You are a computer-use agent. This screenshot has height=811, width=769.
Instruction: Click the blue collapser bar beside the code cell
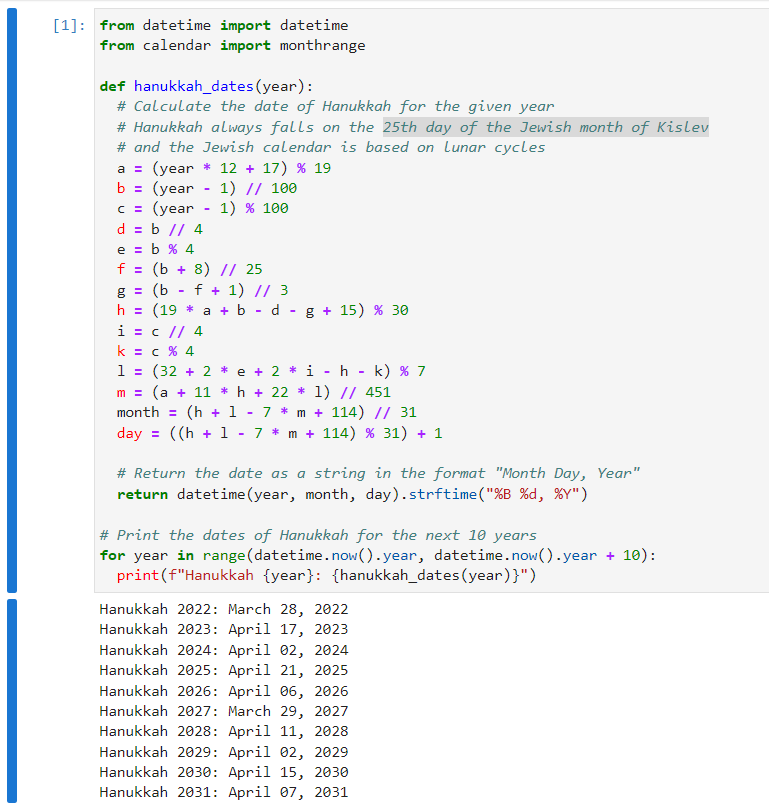click(12, 300)
